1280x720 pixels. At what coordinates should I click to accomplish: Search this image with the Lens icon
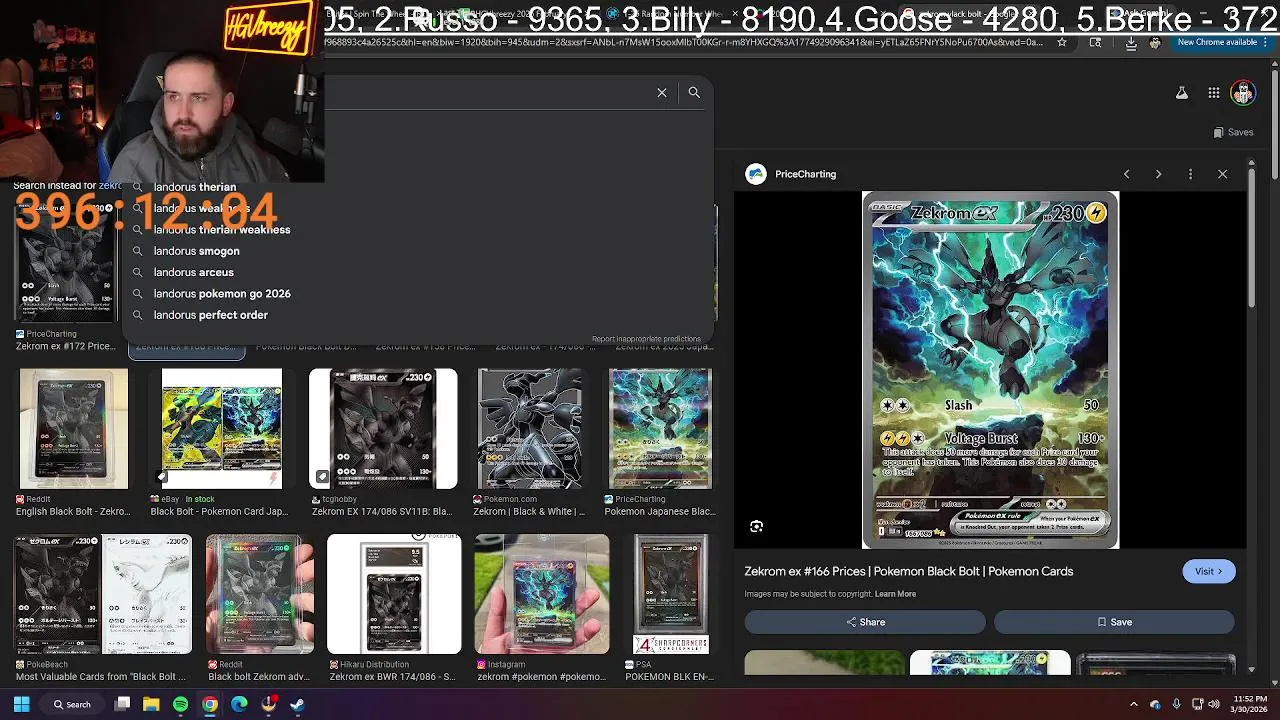[x=756, y=526]
